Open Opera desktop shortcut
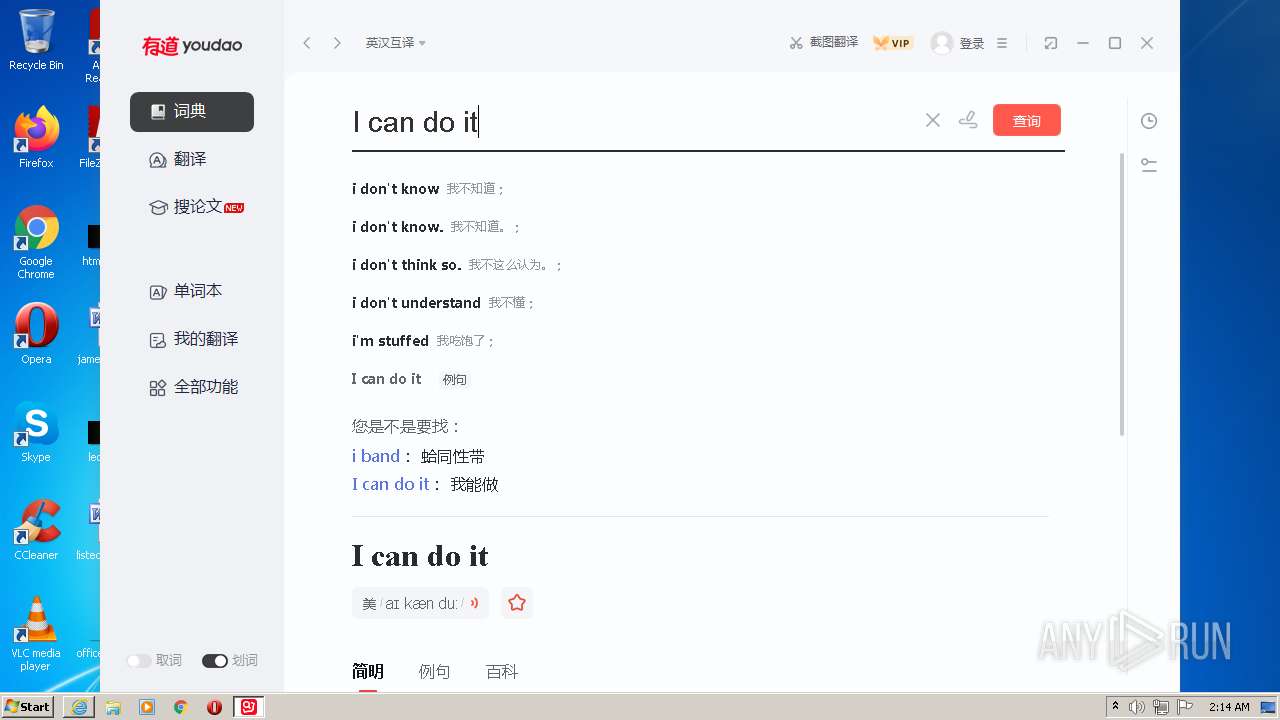The image size is (1280, 720). tap(36, 334)
